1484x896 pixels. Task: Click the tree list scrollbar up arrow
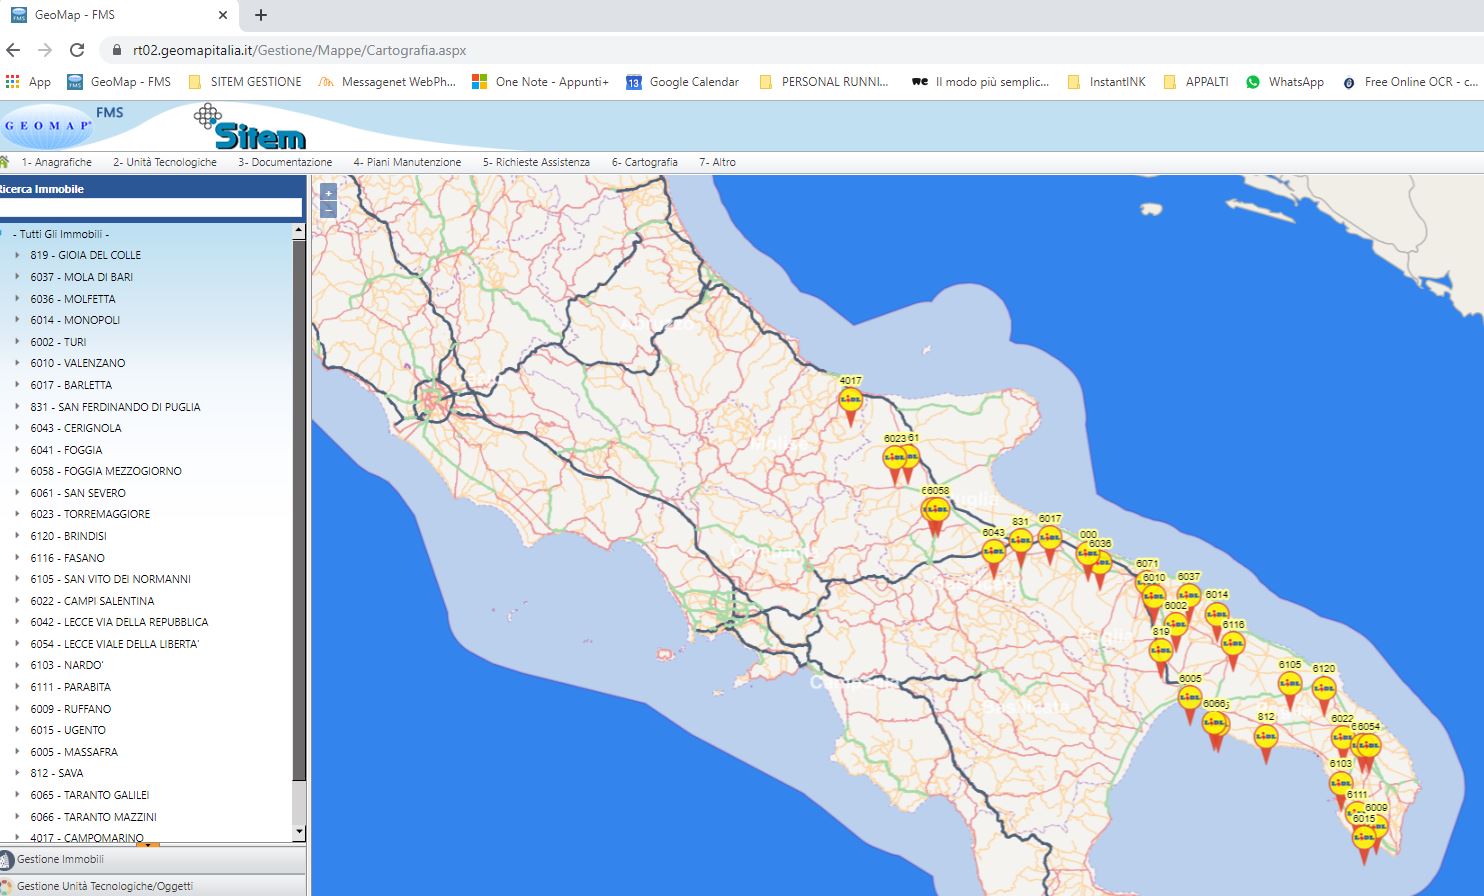tap(298, 231)
